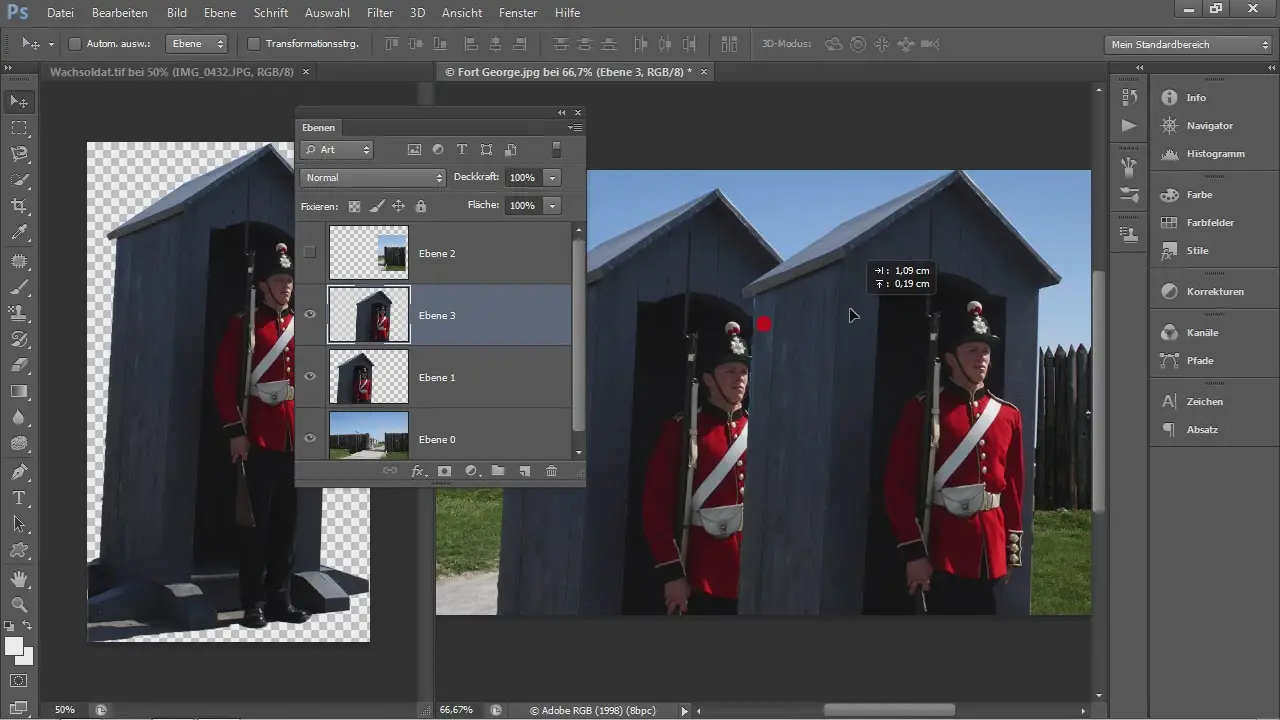Viewport: 1280px width, 720px height.
Task: Delete layer using trash icon
Action: (x=551, y=471)
